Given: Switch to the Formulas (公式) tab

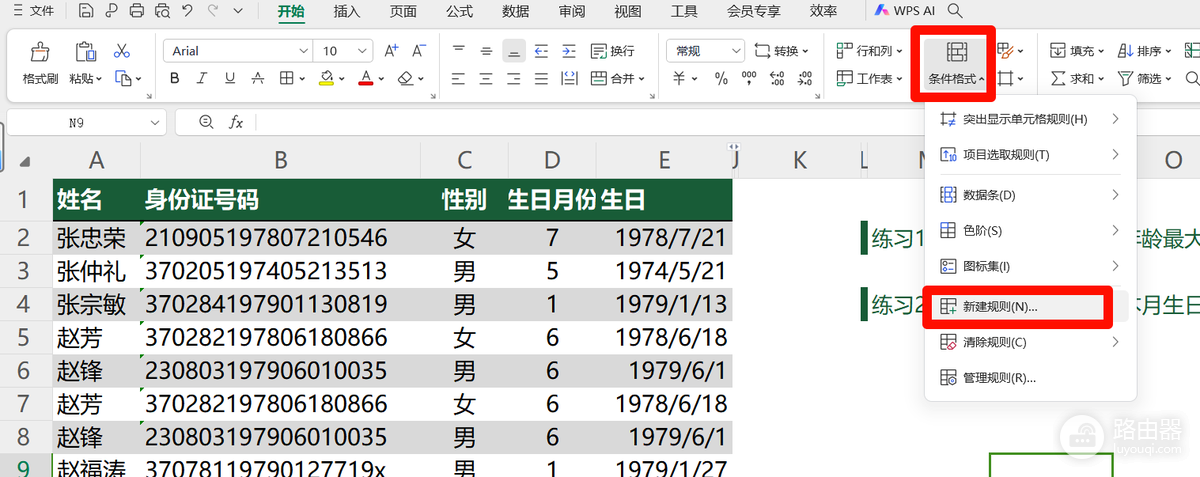Looking at the screenshot, I should coord(459,11).
